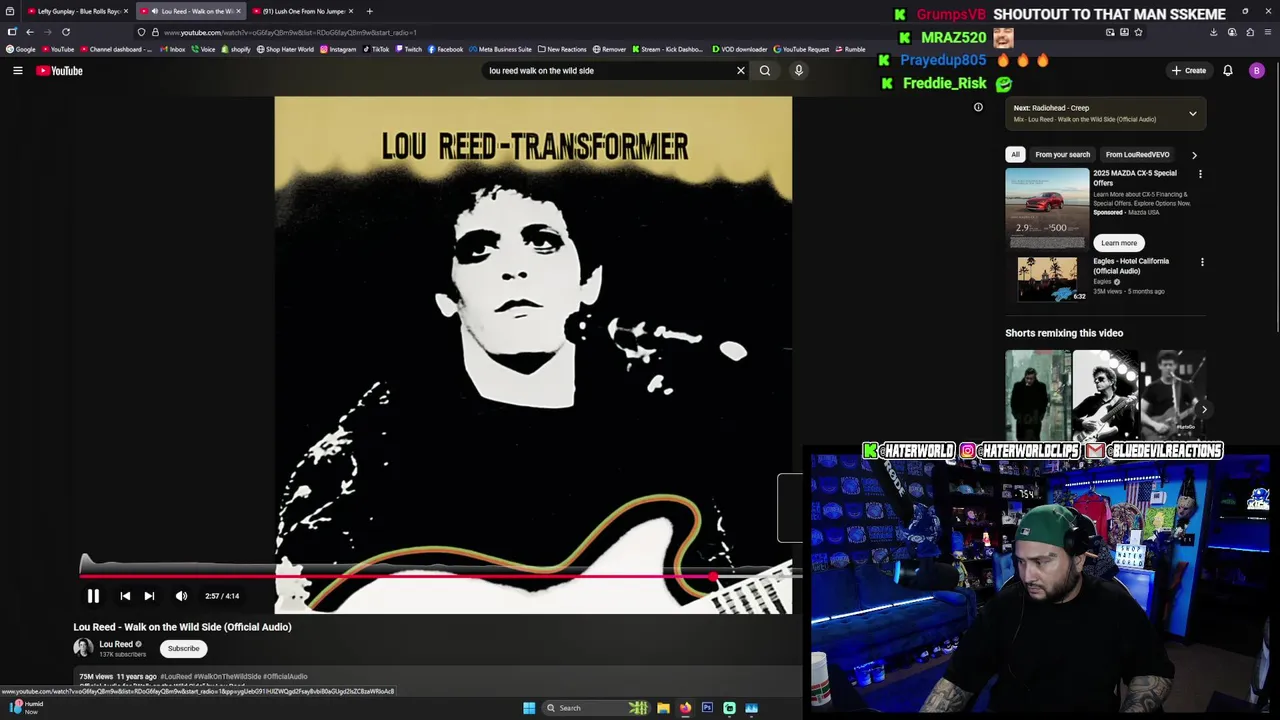Open the YouTube hamburger guide menu

[x=17, y=70]
